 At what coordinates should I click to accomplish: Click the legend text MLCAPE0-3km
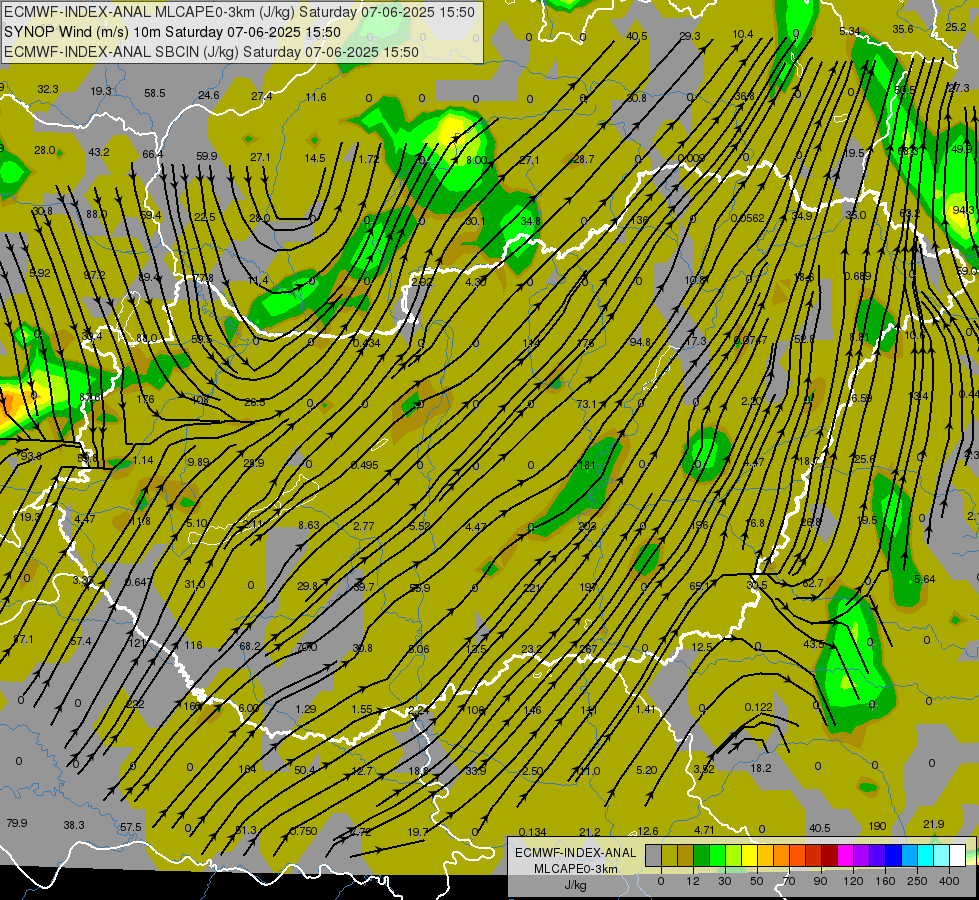pos(576,869)
